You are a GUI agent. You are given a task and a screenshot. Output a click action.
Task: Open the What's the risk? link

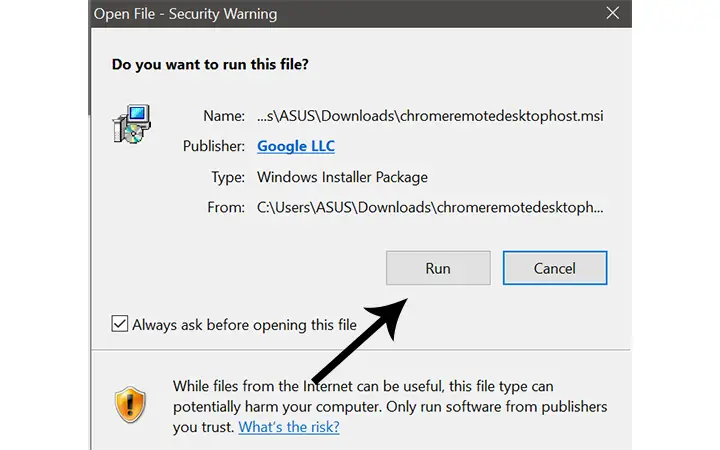289,427
